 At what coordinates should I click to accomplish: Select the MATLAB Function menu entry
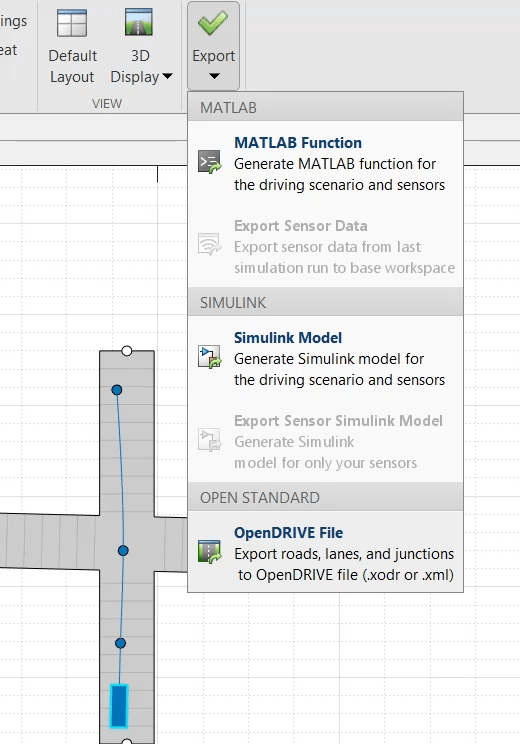(325, 163)
